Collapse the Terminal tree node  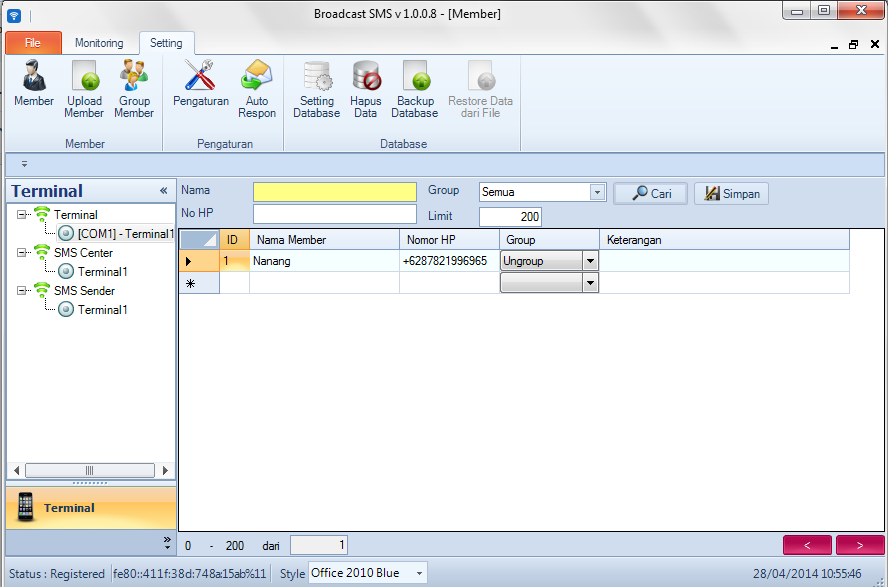pyautogui.click(x=22, y=215)
